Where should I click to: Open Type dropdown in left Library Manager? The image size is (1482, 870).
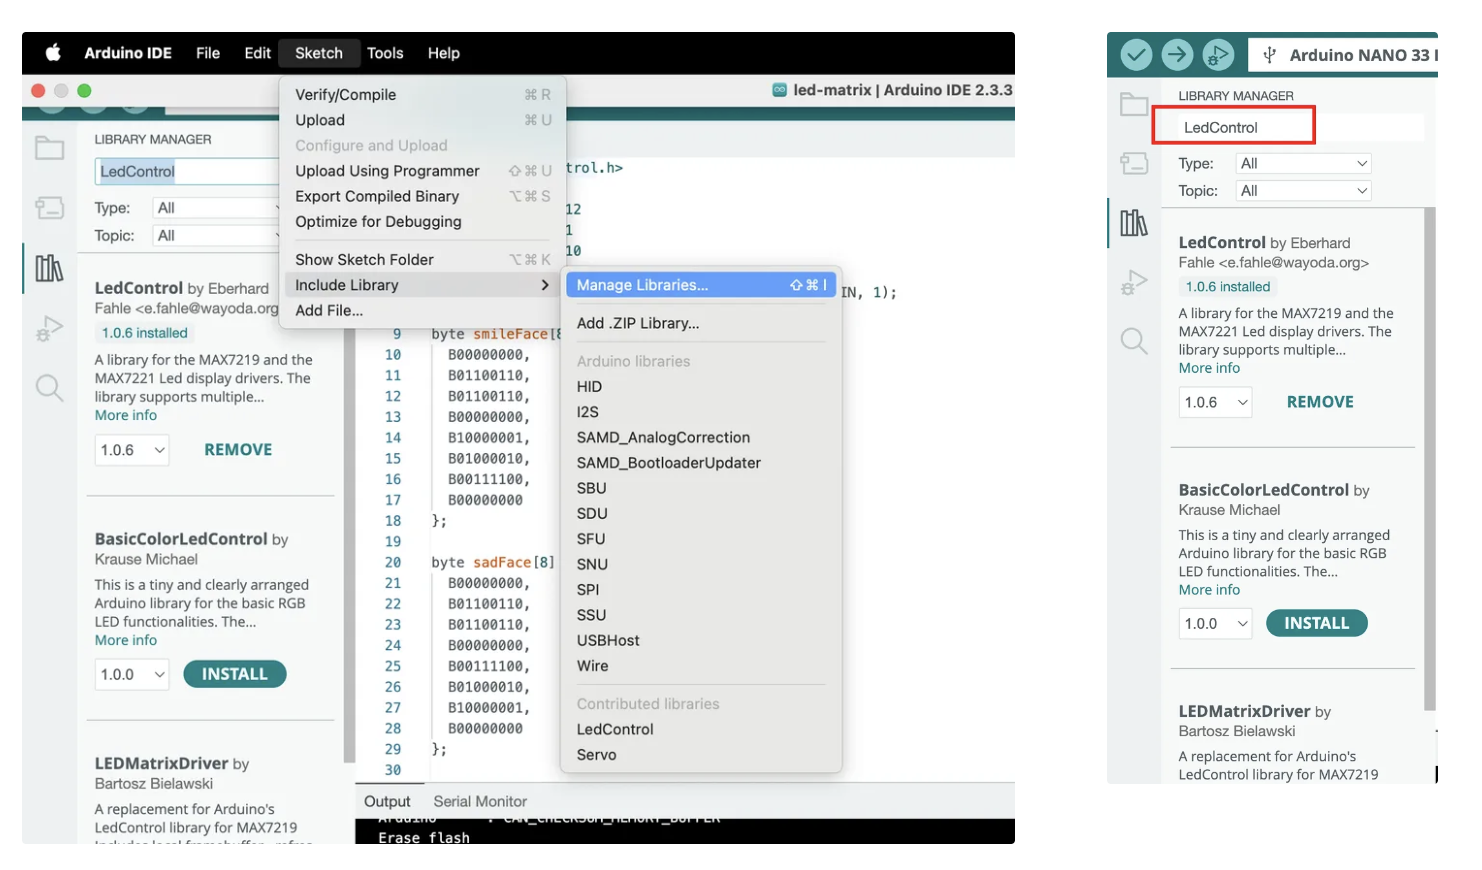tap(216, 208)
